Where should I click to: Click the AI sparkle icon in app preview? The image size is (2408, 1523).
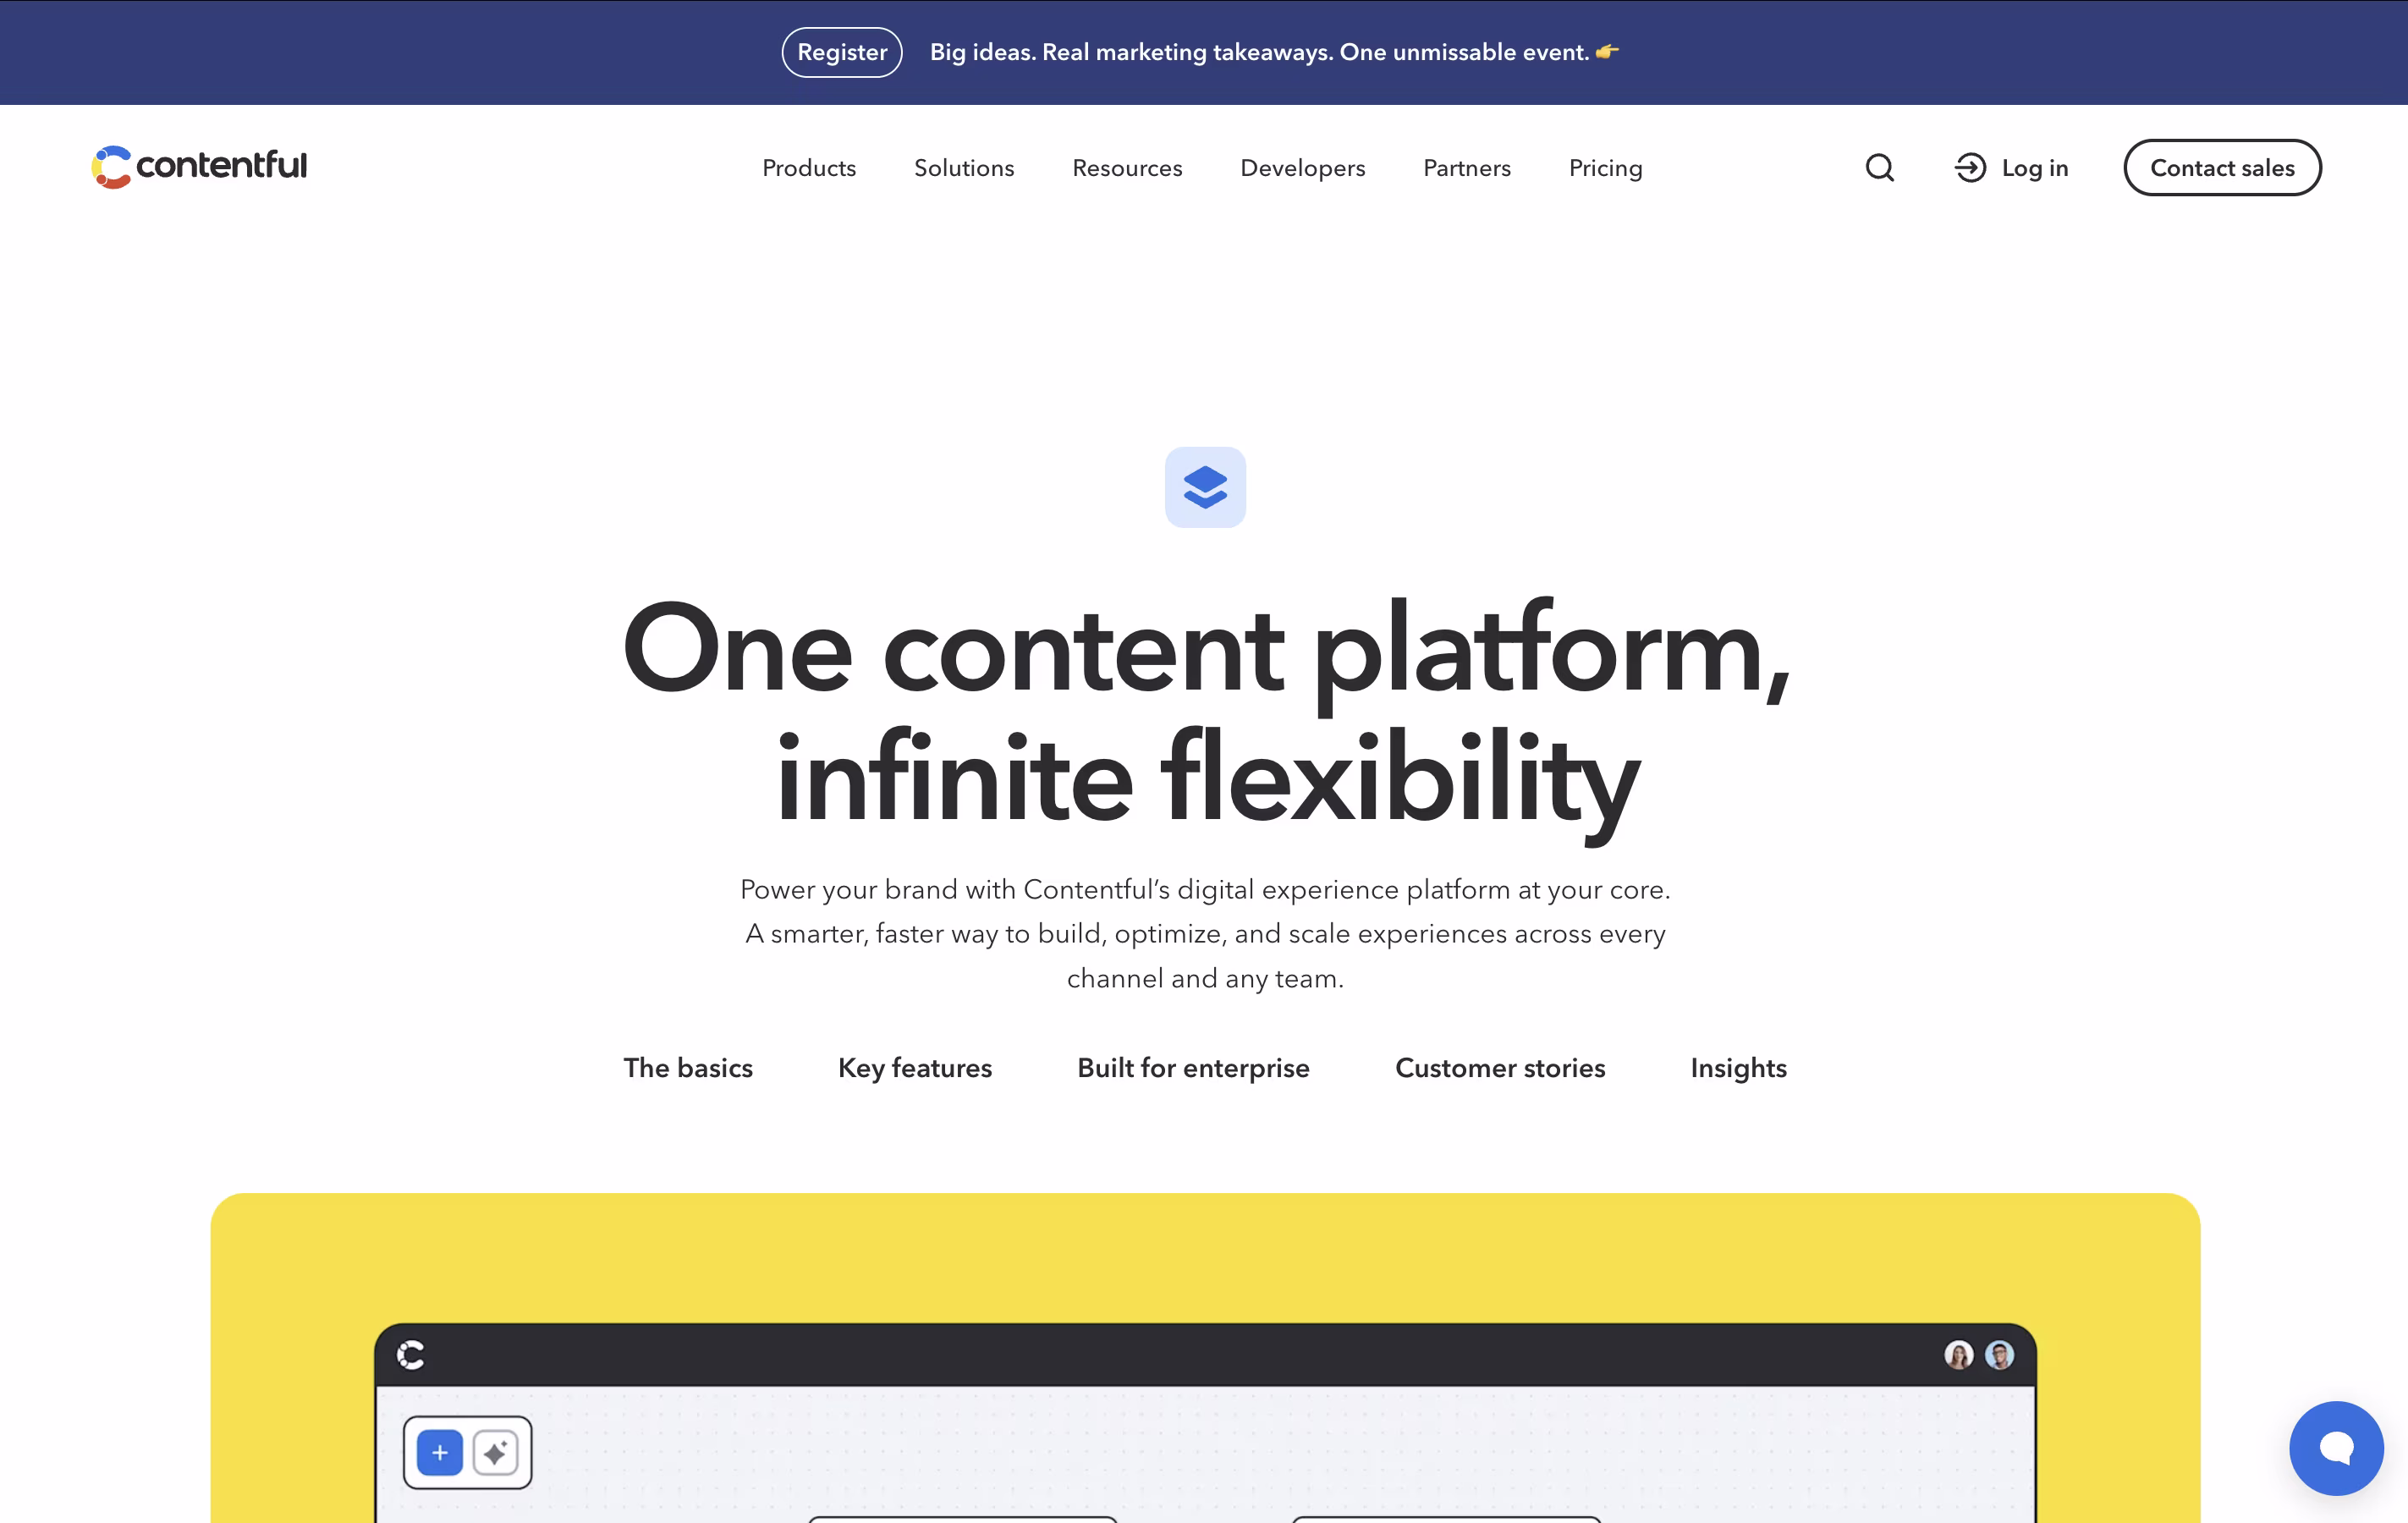coord(495,1452)
